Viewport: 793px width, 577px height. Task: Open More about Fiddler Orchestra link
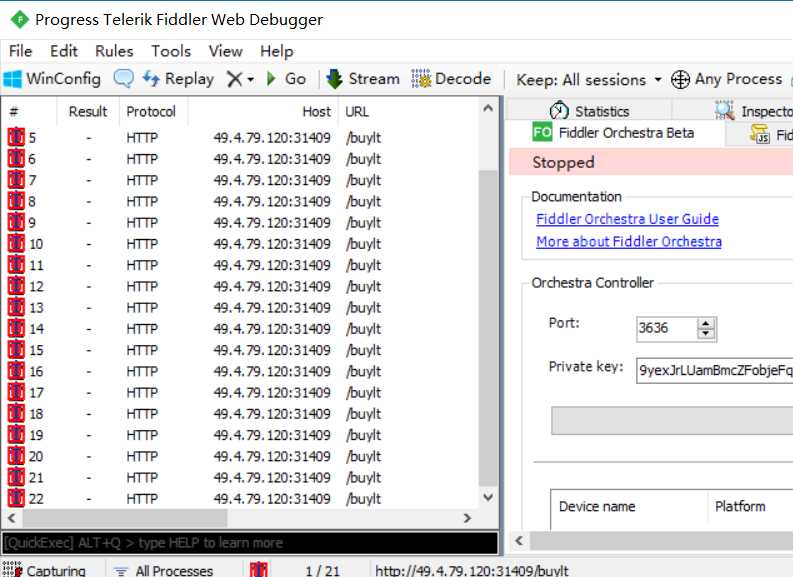click(629, 242)
